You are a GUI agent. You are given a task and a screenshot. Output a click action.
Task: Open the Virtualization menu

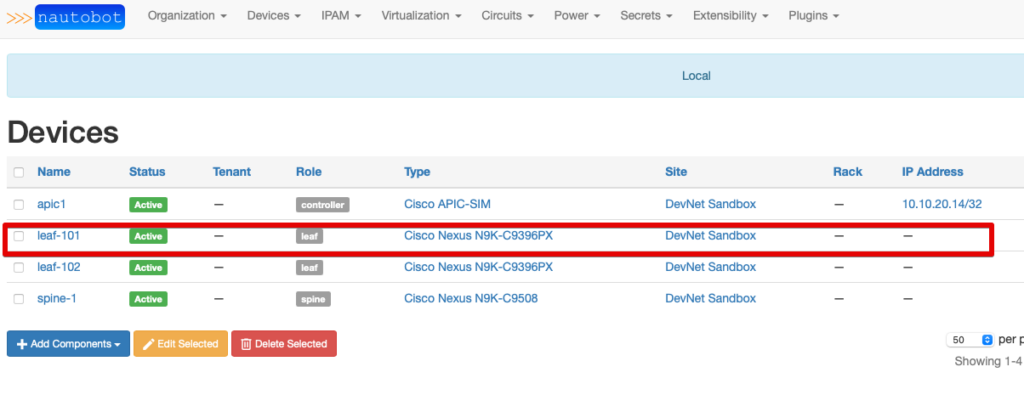[x=421, y=16]
